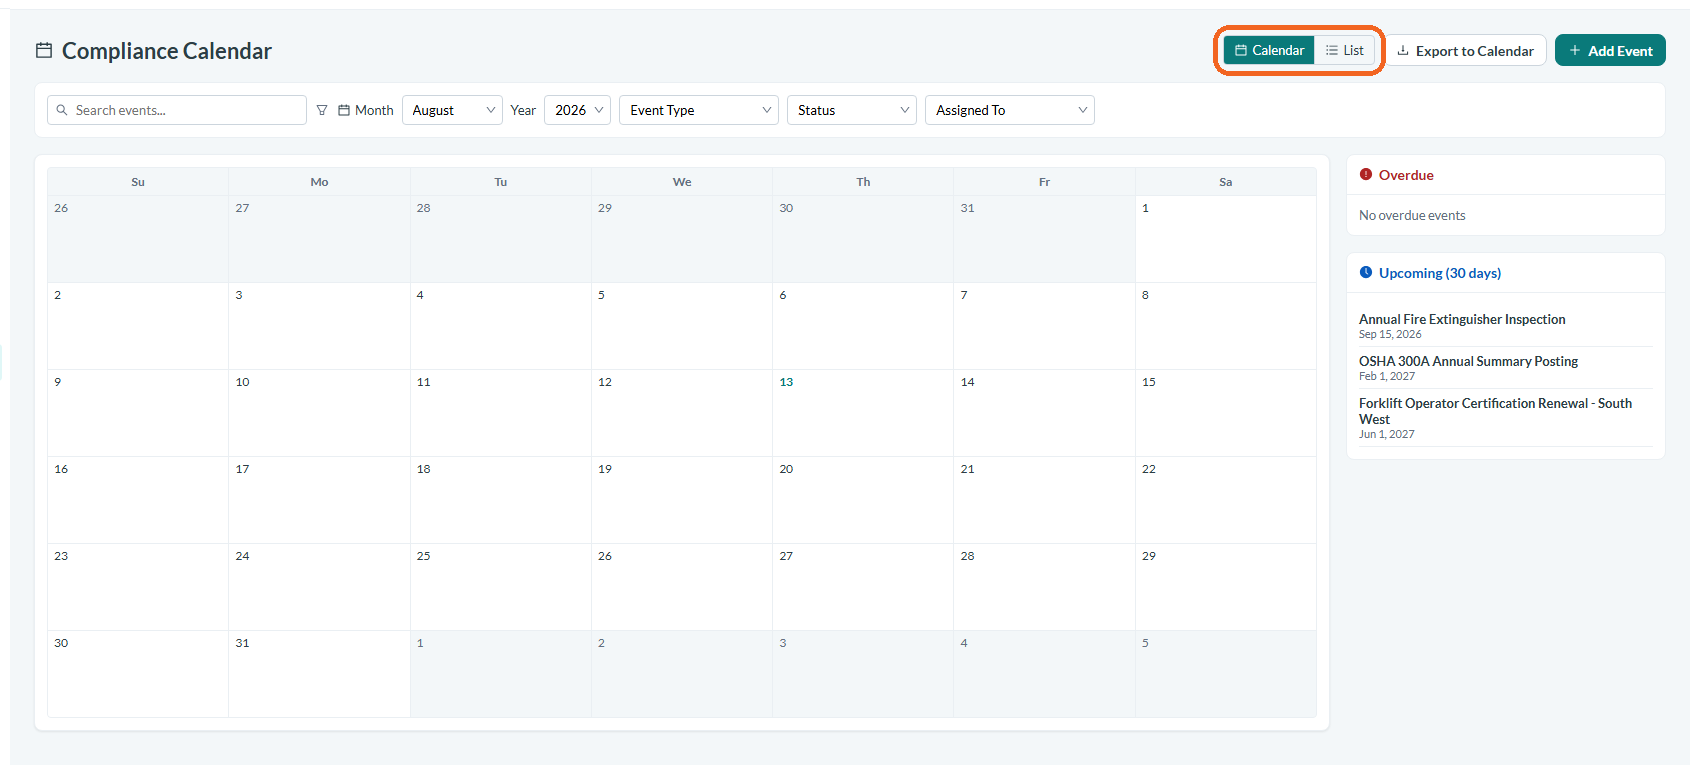Click the red Overdue alert icon
The image size is (1690, 765).
(x=1366, y=174)
